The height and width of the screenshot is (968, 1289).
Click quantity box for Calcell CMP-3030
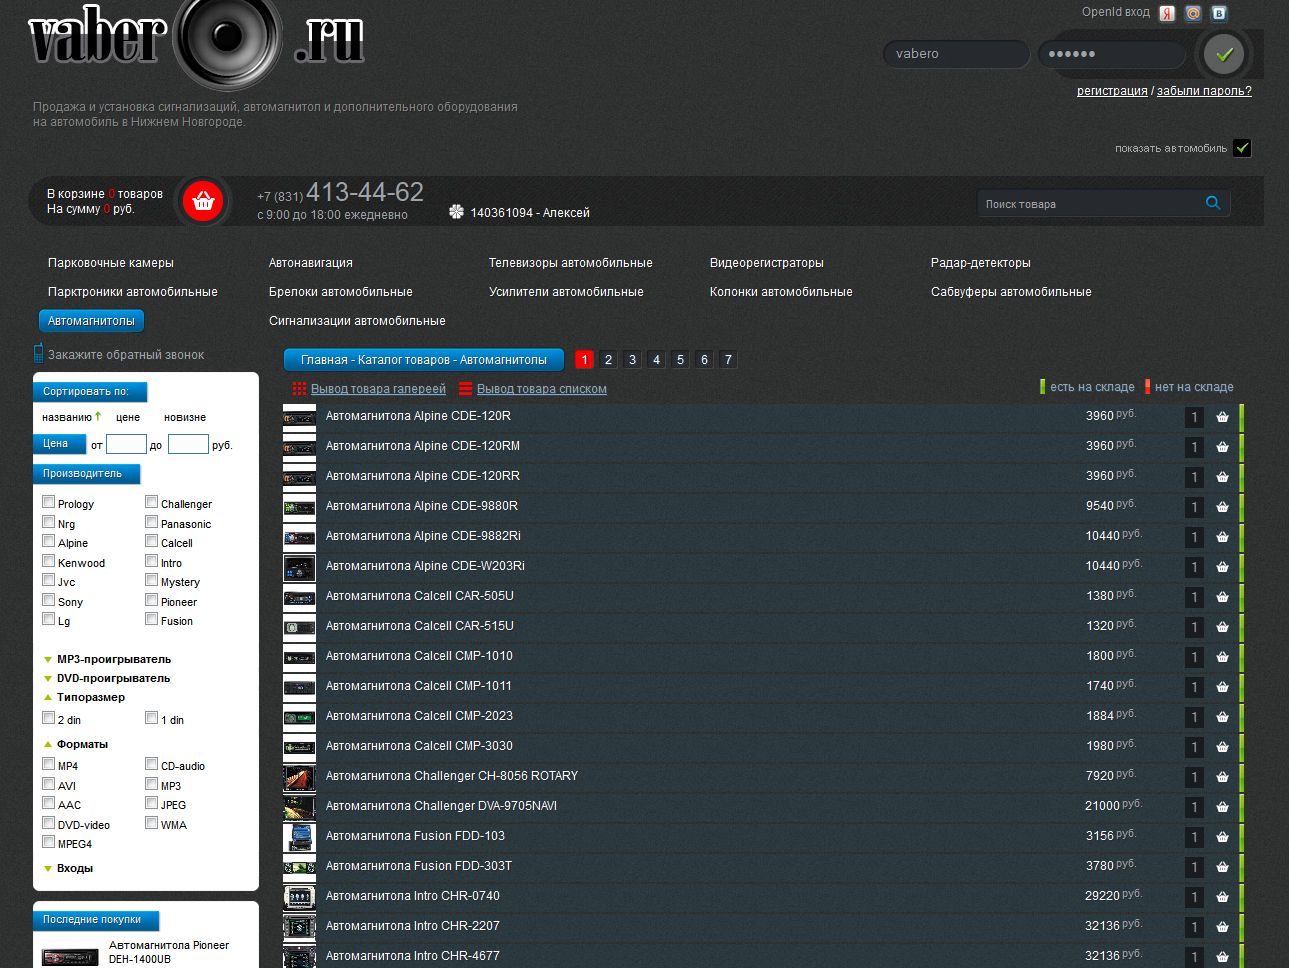[x=1194, y=747]
